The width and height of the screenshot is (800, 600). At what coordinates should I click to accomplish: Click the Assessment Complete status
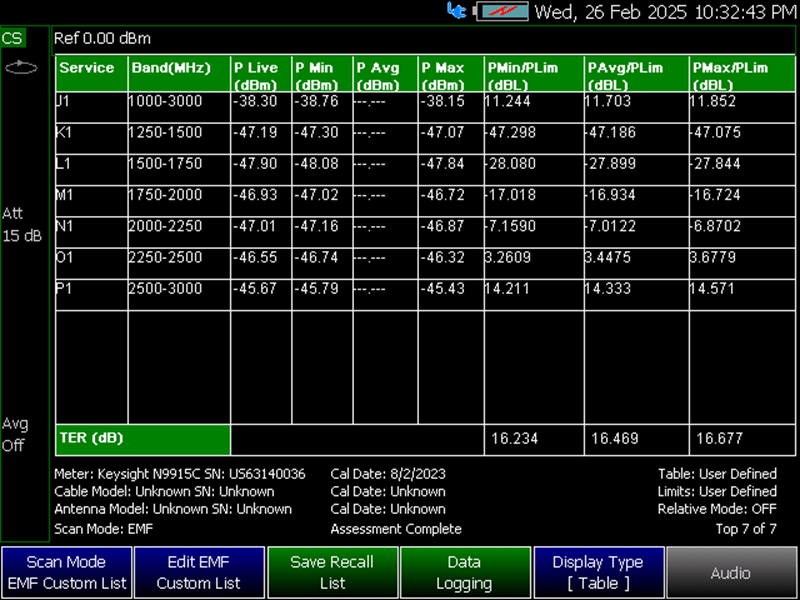(396, 529)
